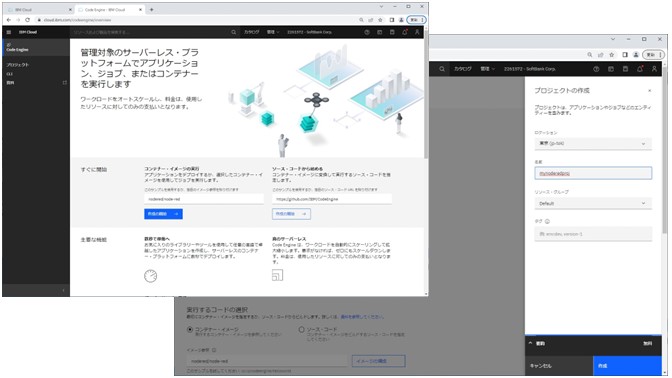Open user profile icon in back window
This screenshot has height=378, width=672.
(x=654, y=69)
